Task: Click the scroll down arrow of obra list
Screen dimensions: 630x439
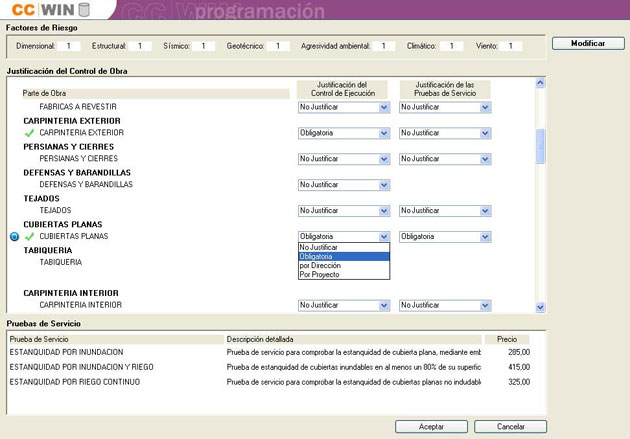Action: click(x=542, y=307)
